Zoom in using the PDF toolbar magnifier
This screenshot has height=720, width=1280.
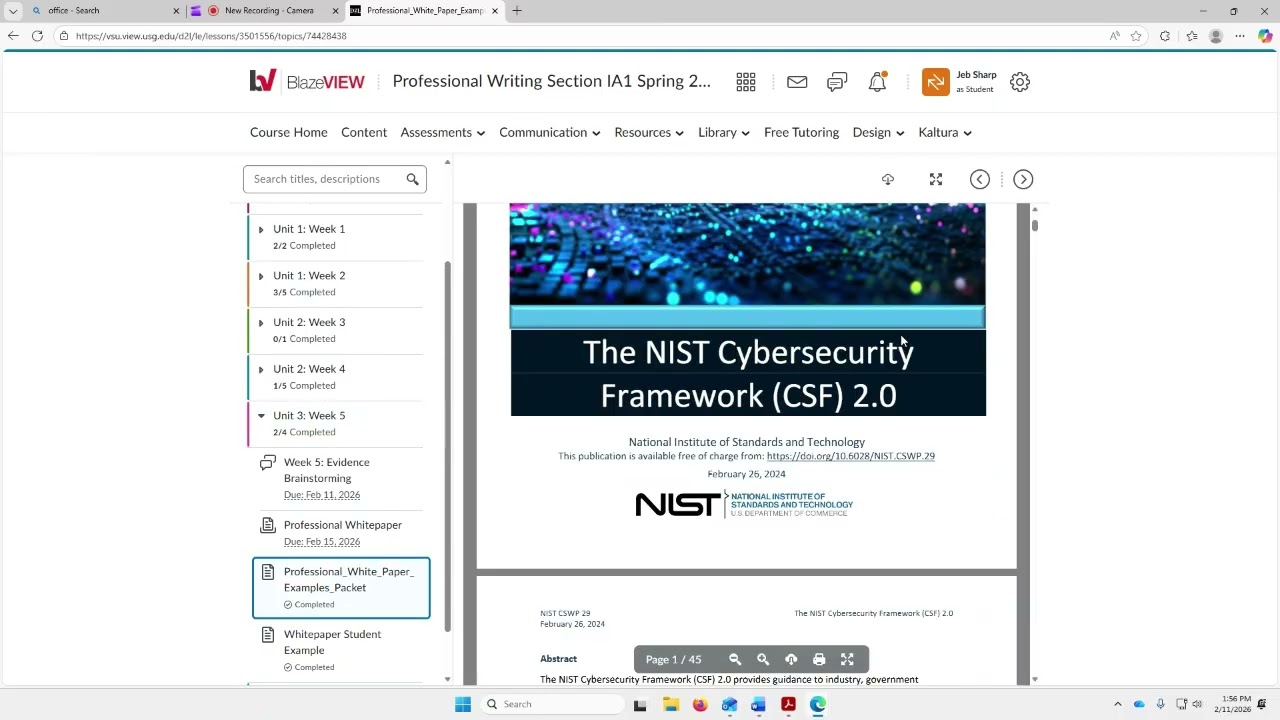coord(763,659)
